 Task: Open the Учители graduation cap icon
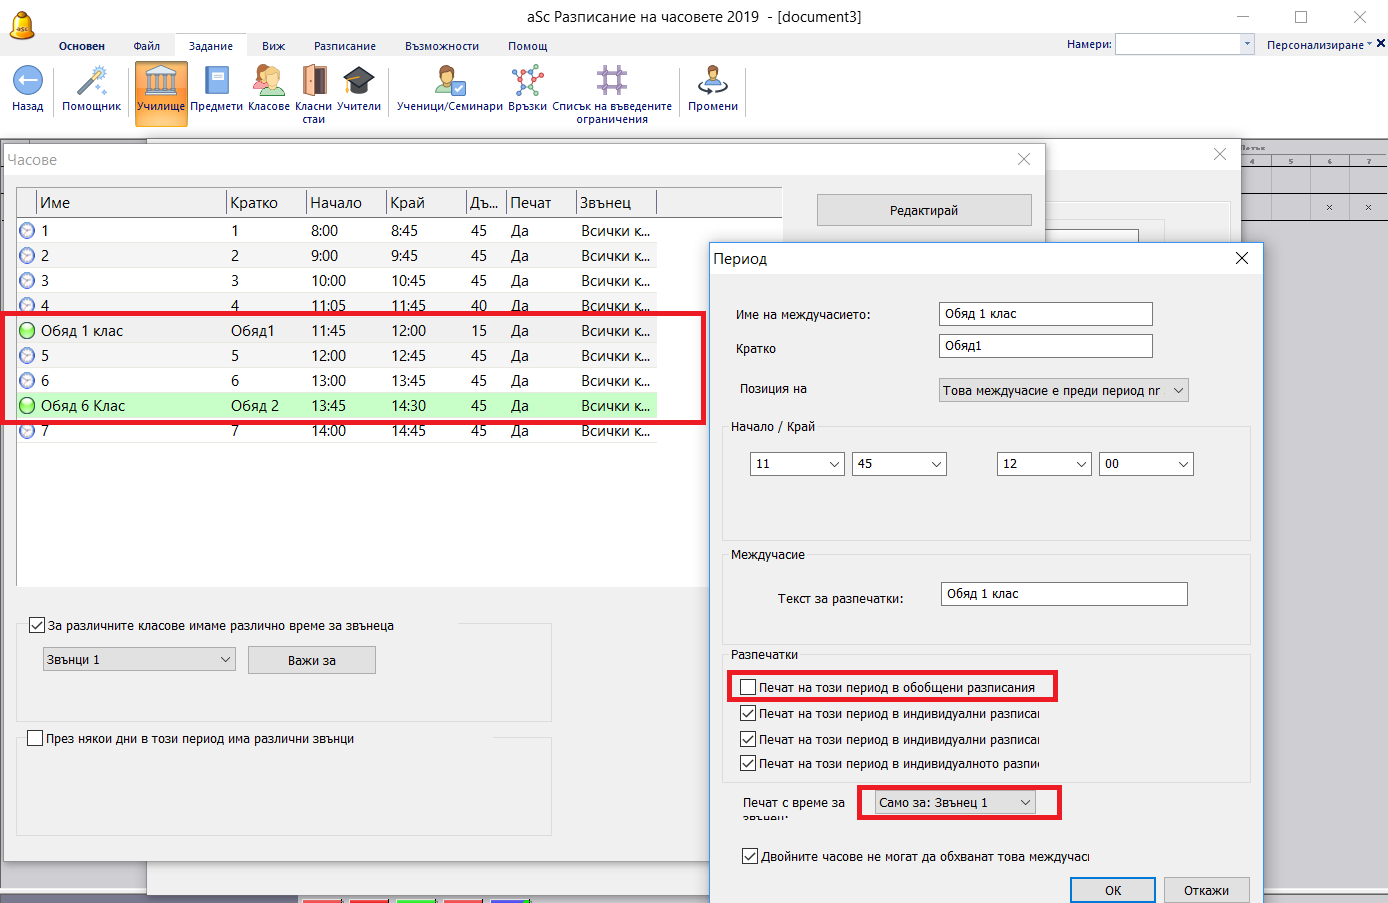pyautogui.click(x=359, y=82)
